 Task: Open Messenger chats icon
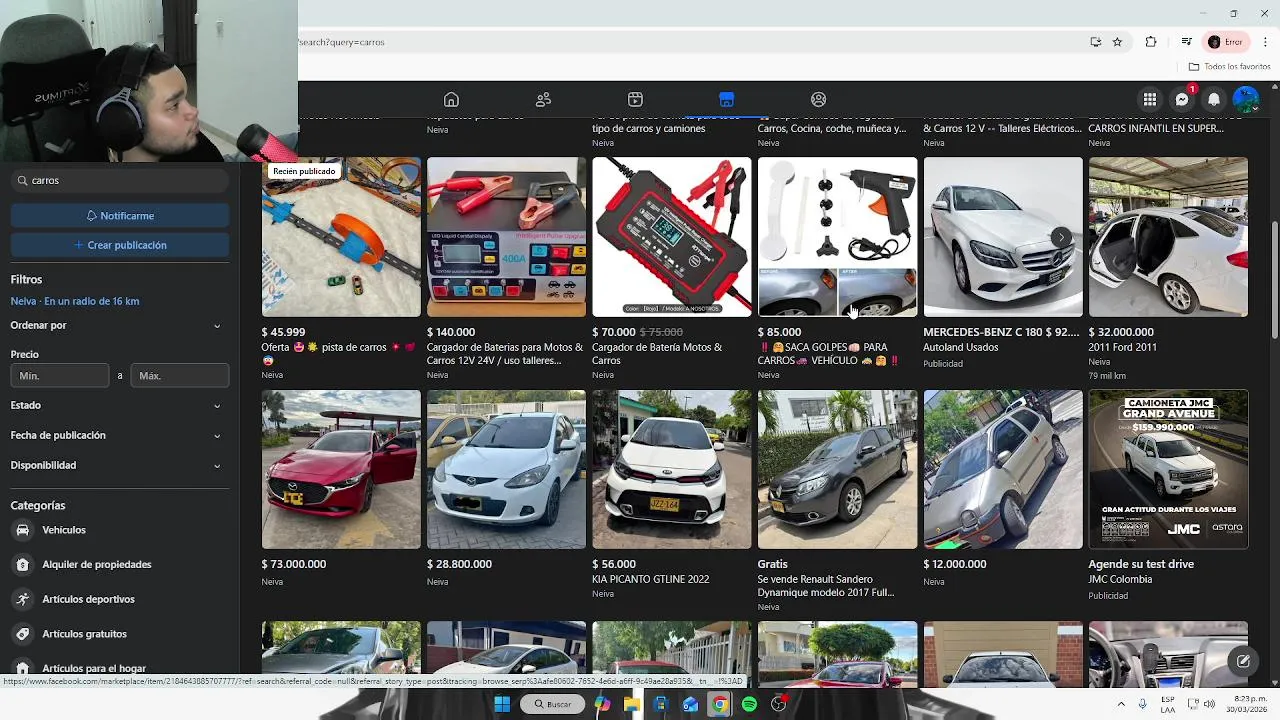coord(1182,99)
